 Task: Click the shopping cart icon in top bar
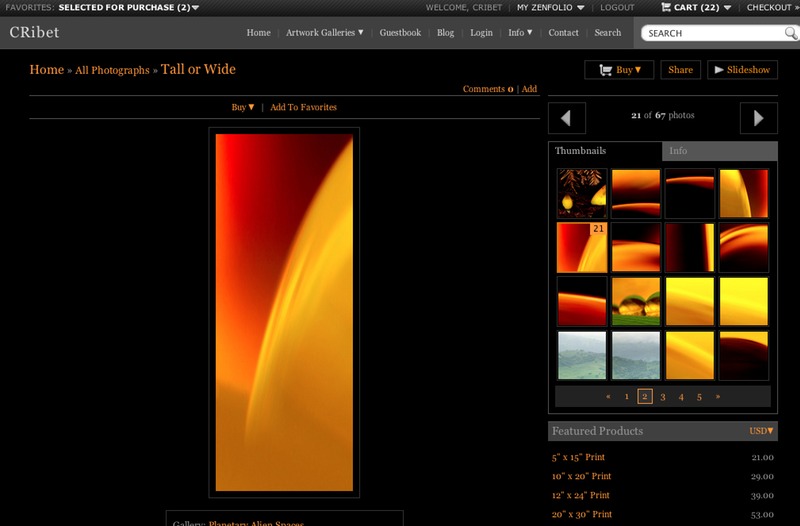667,7
